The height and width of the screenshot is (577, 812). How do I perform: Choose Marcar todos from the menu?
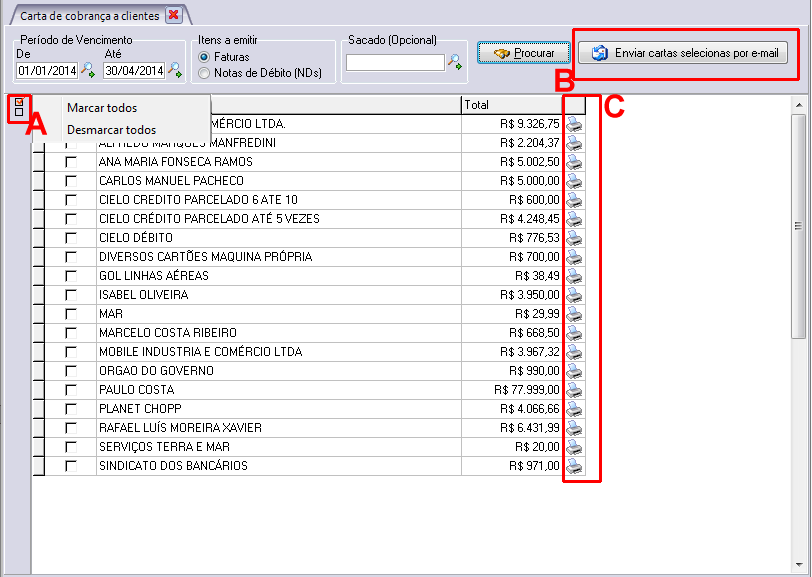click(102, 108)
